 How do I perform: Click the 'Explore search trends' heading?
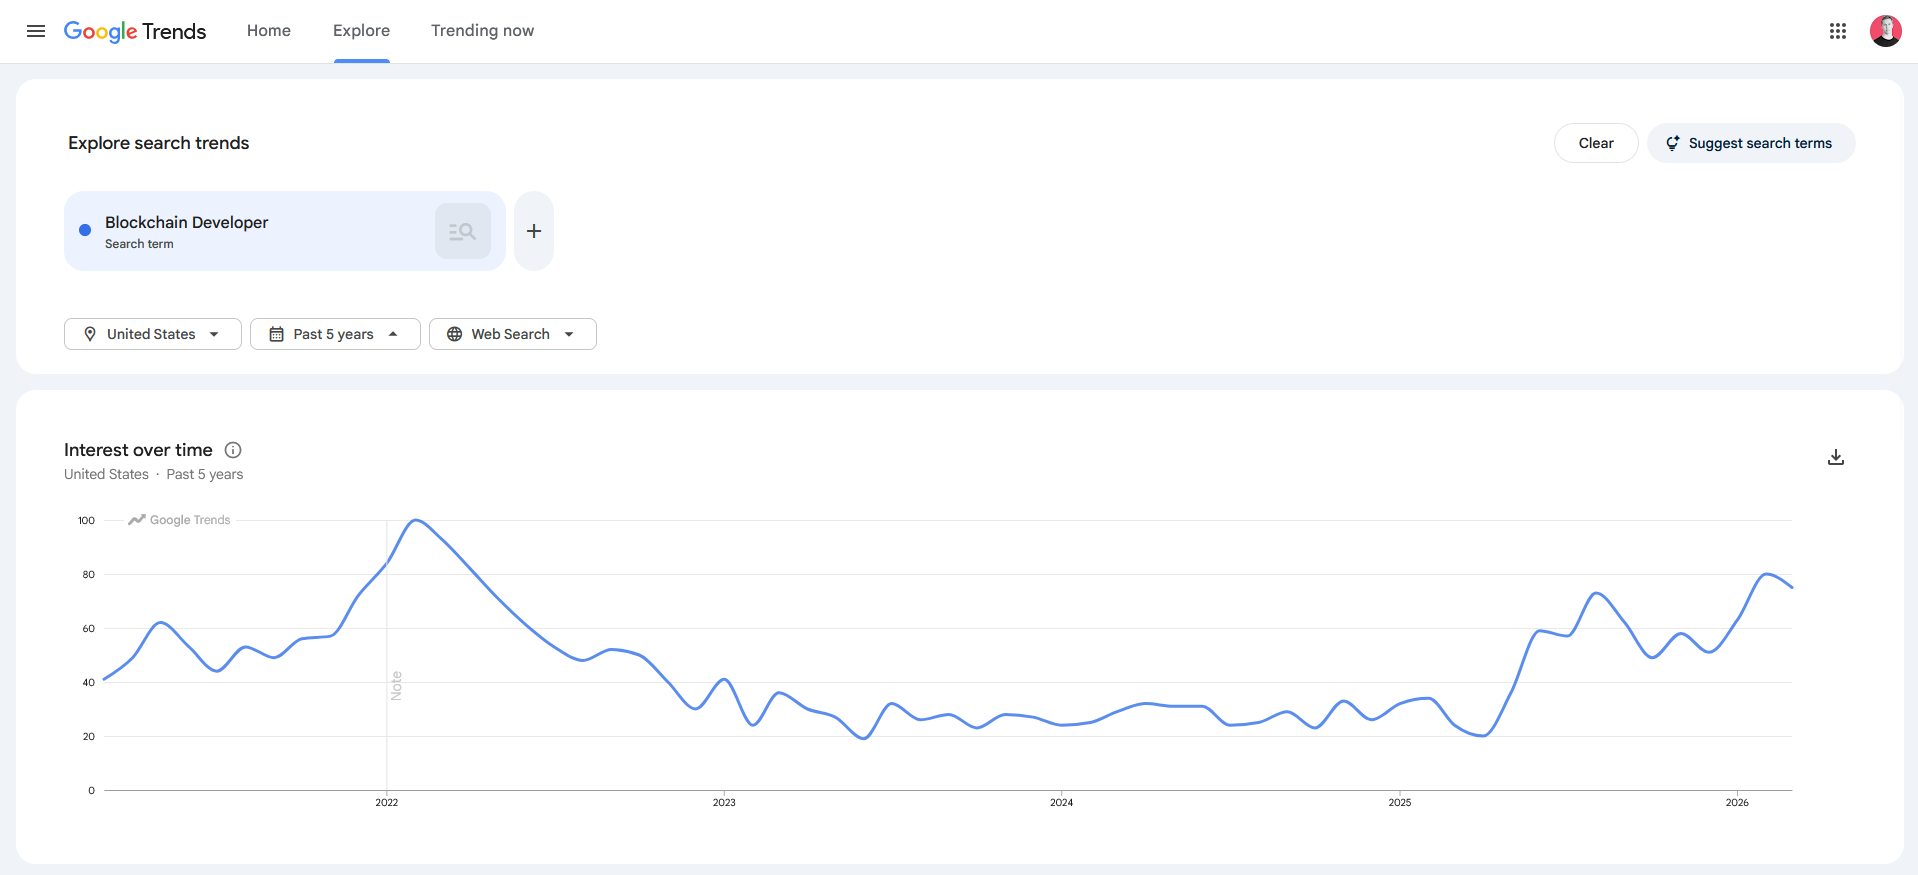coord(159,143)
